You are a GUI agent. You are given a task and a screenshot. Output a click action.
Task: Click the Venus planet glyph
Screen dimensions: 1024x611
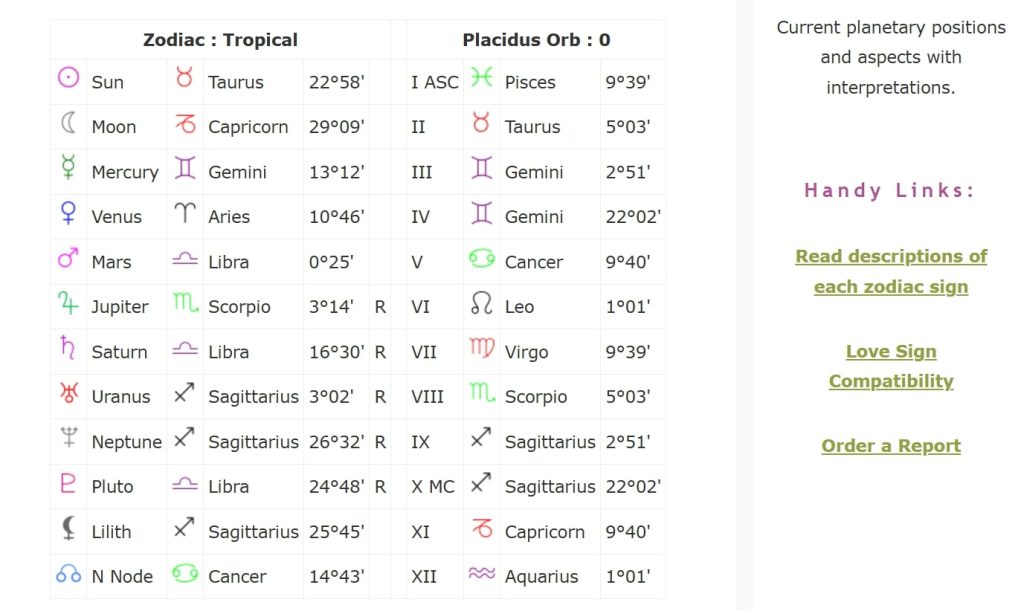(68, 213)
